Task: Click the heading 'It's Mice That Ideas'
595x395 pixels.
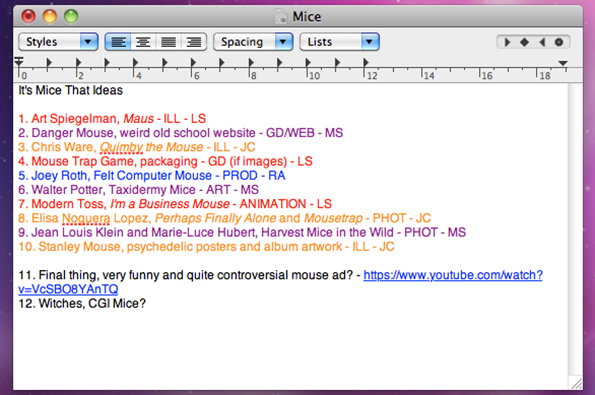Action: coord(71,90)
